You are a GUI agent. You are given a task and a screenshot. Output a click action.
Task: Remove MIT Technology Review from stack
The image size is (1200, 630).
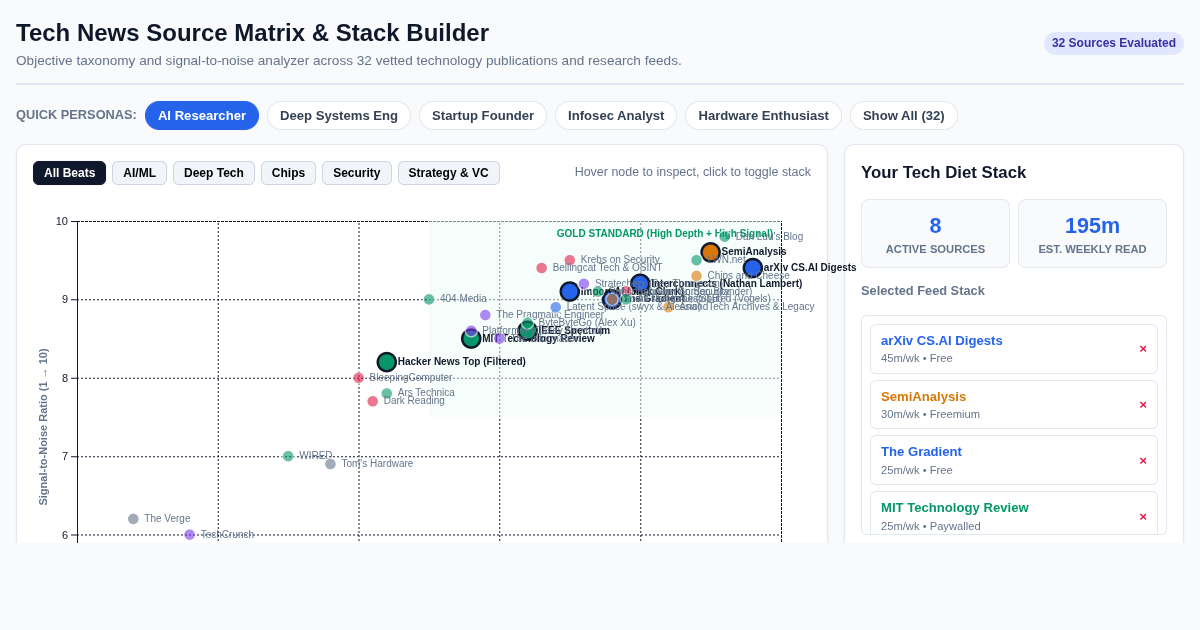[x=1143, y=517]
